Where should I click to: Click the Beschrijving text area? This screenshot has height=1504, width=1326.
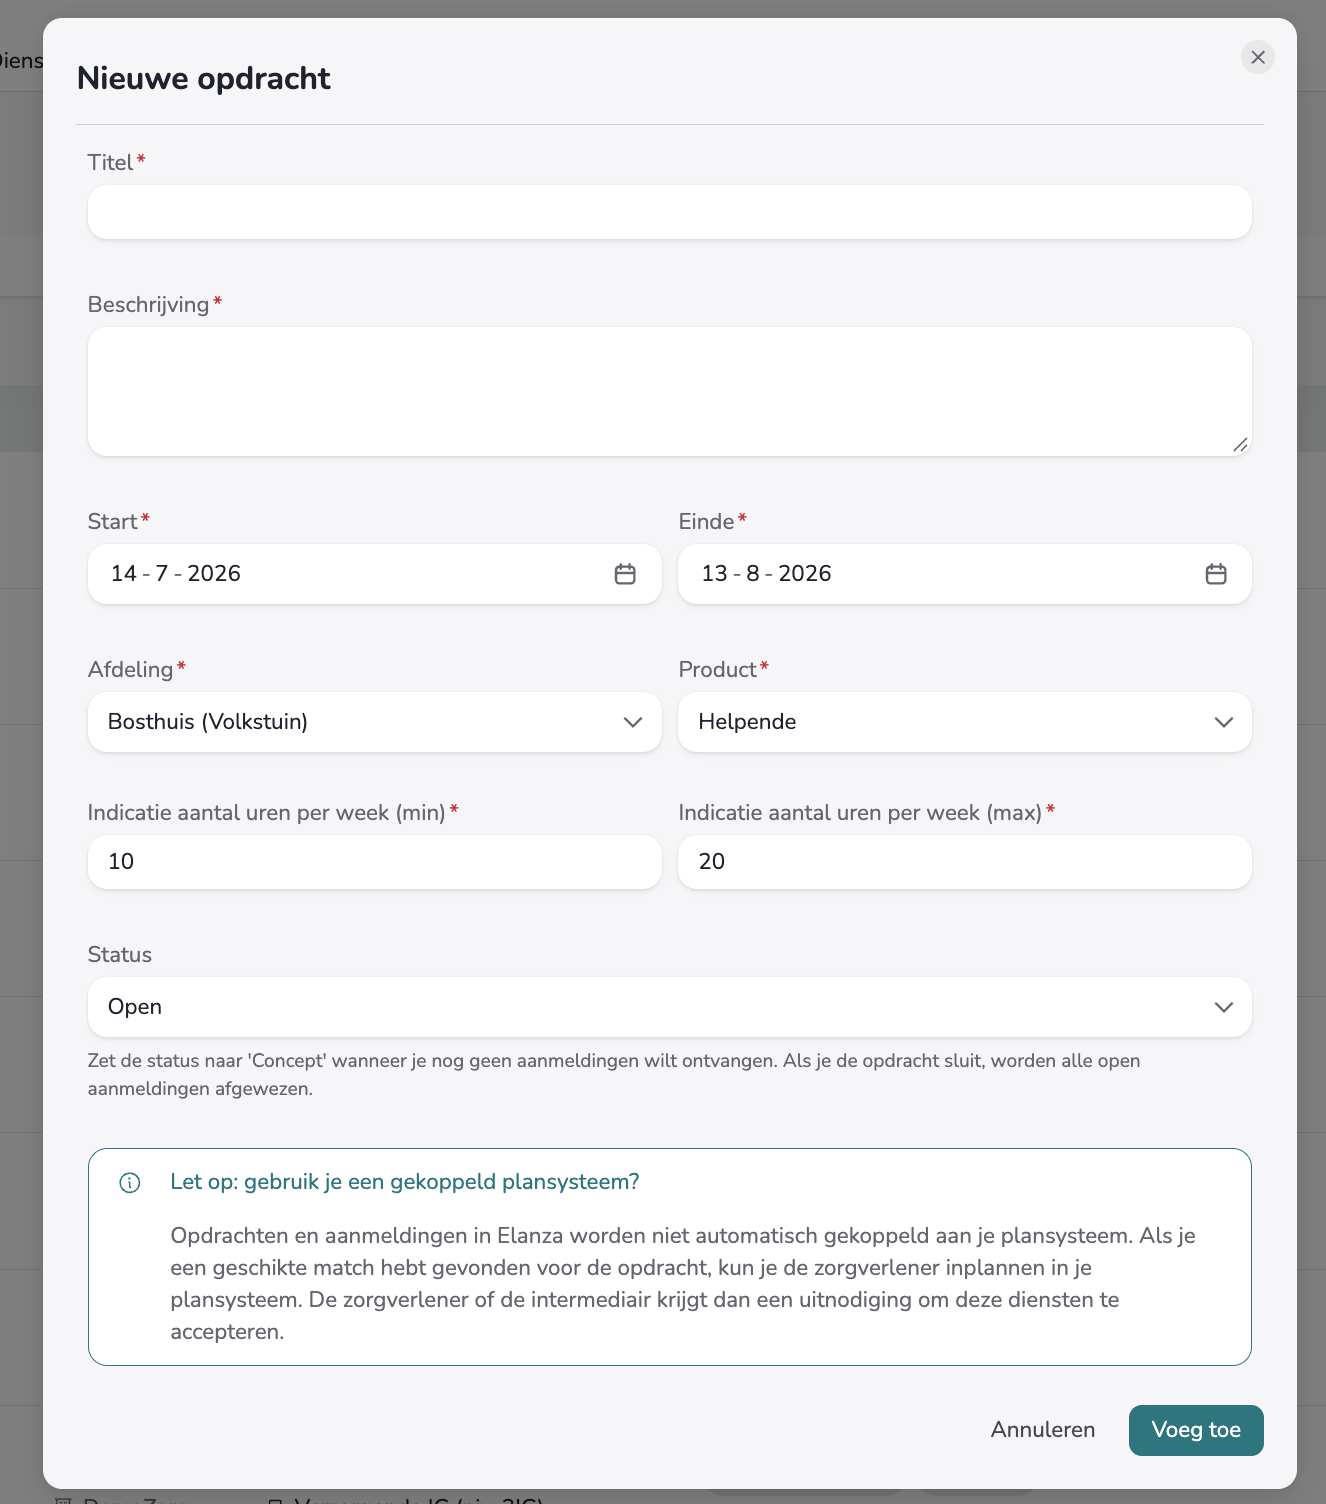click(670, 392)
